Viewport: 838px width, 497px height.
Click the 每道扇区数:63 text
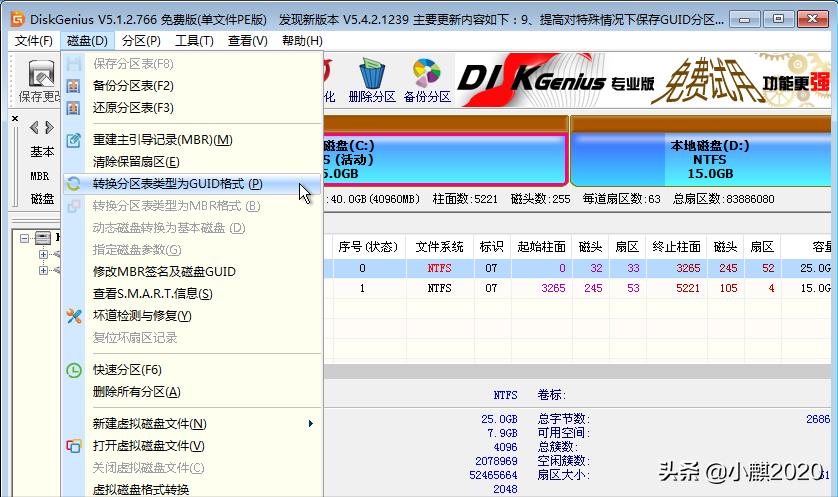click(622, 199)
